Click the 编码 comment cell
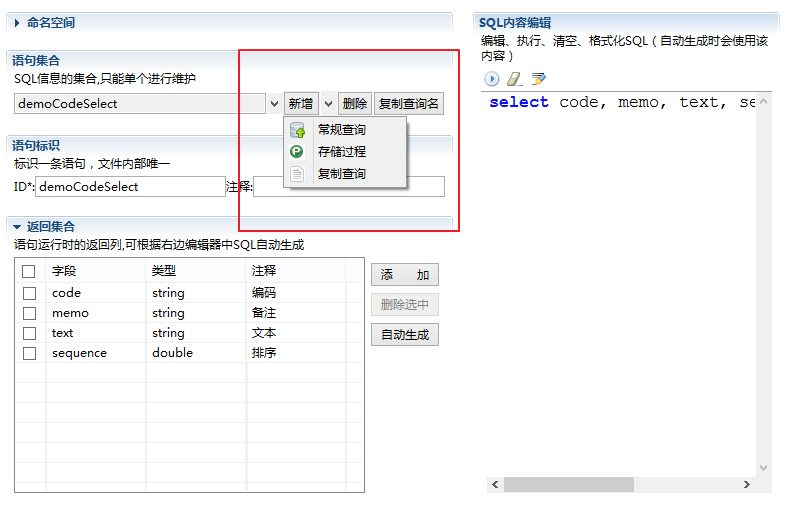786x507 pixels. point(264,293)
